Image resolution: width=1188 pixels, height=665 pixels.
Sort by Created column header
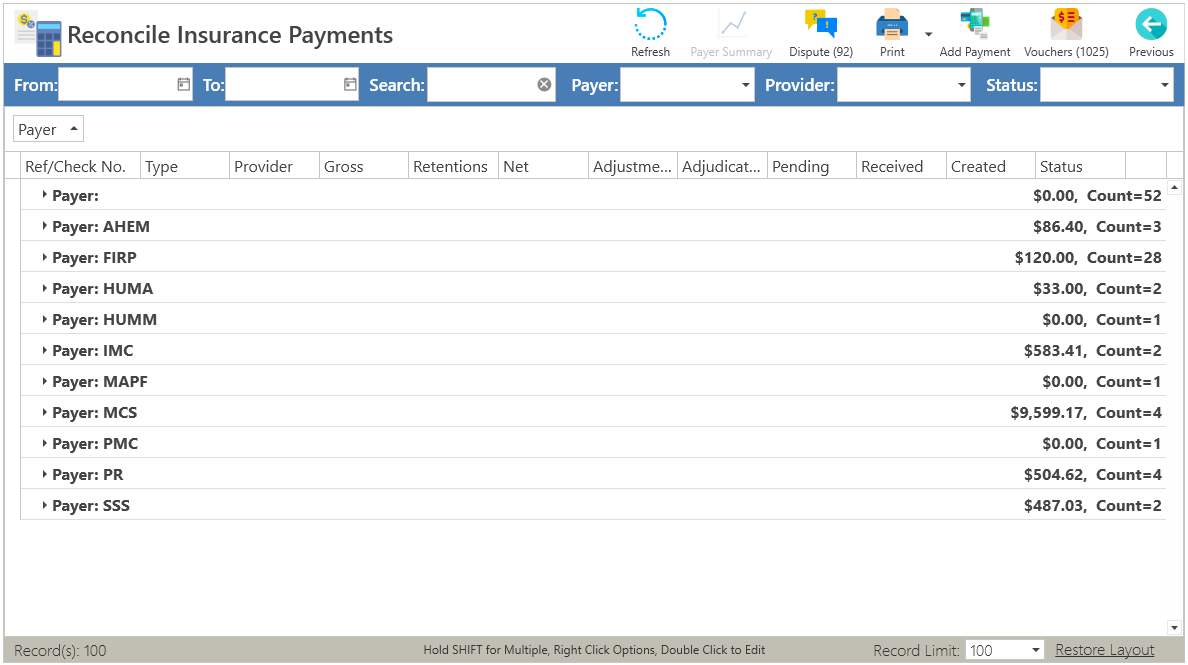(x=990, y=167)
